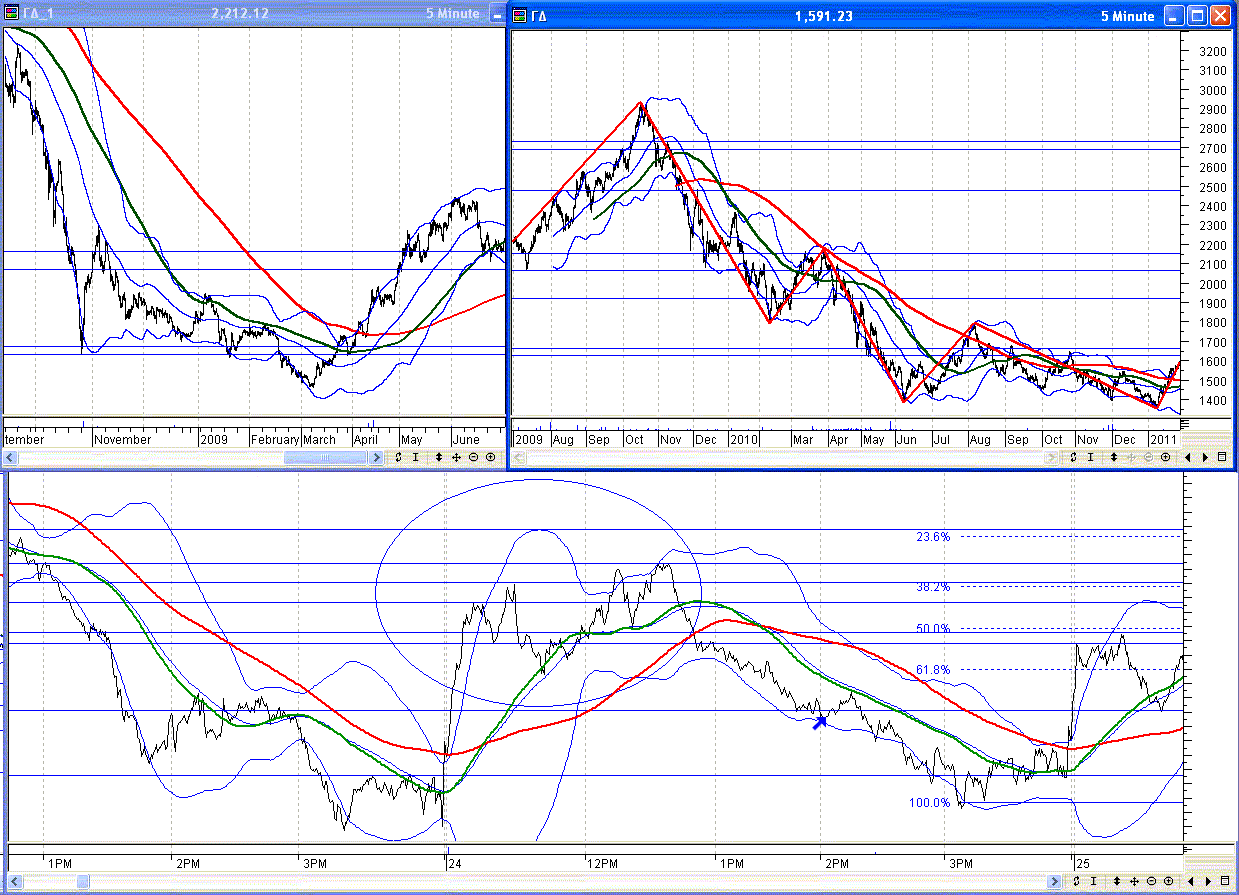Screen dimensions: 1239x895
Task: Click the refresh arrows icon in ΓΔ_1 chart
Action: pyautogui.click(x=398, y=457)
